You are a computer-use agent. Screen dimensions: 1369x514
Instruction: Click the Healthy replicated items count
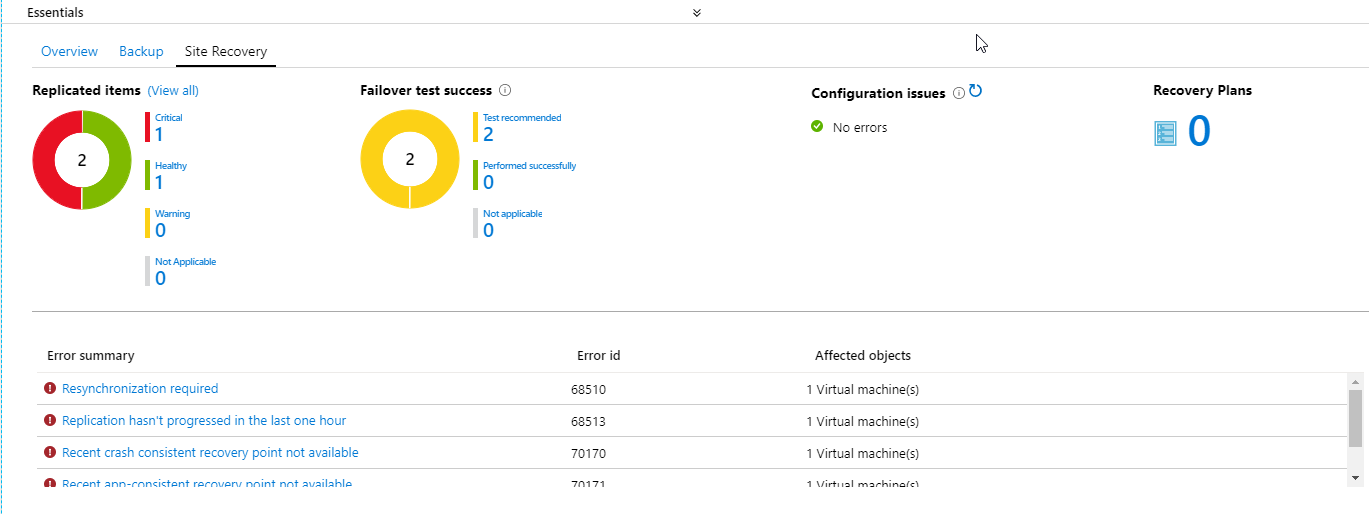tap(159, 183)
